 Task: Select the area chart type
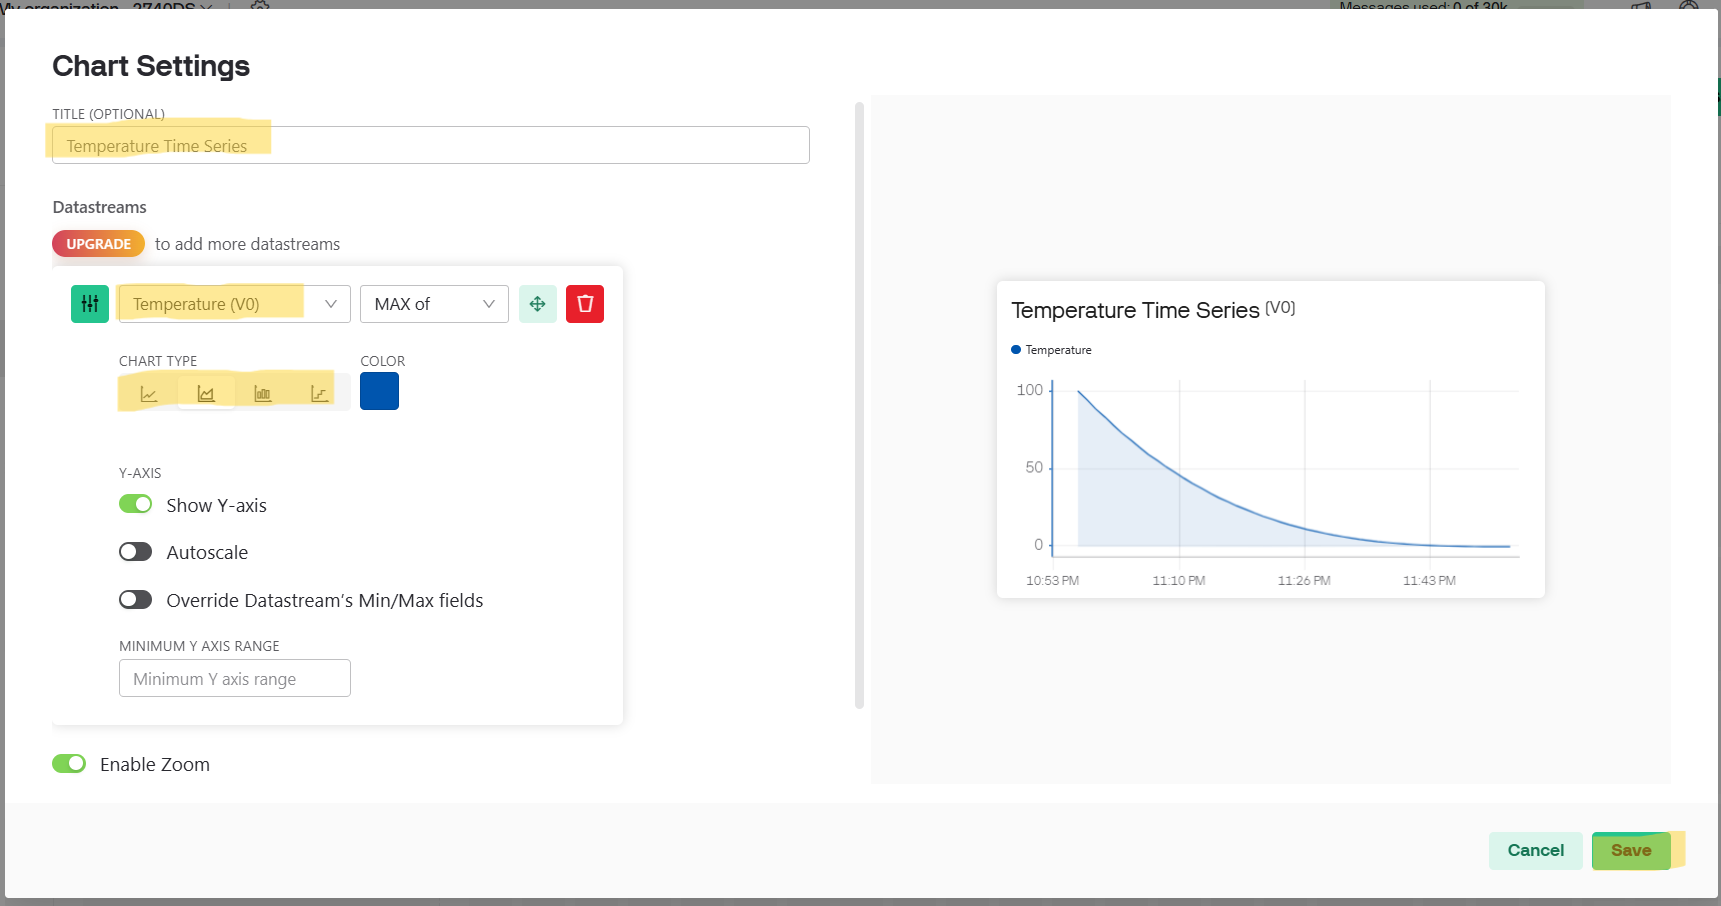tap(206, 393)
